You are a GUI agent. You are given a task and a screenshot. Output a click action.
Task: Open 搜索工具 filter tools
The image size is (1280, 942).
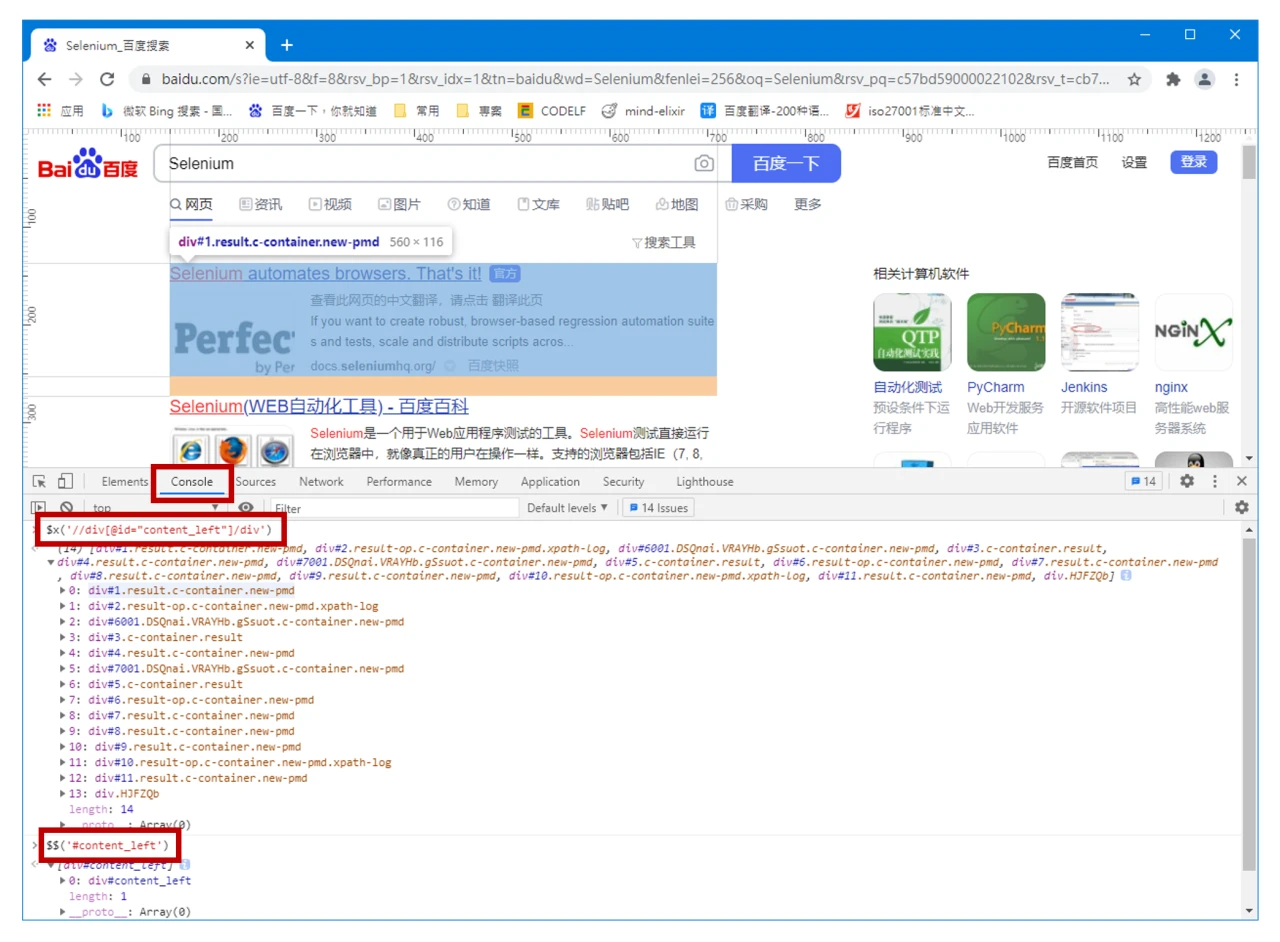pos(662,242)
